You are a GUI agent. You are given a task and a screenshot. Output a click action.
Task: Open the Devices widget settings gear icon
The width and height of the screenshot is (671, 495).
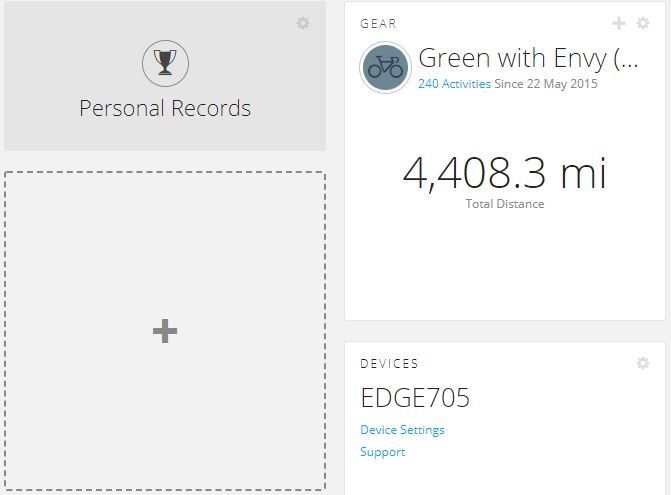(643, 363)
